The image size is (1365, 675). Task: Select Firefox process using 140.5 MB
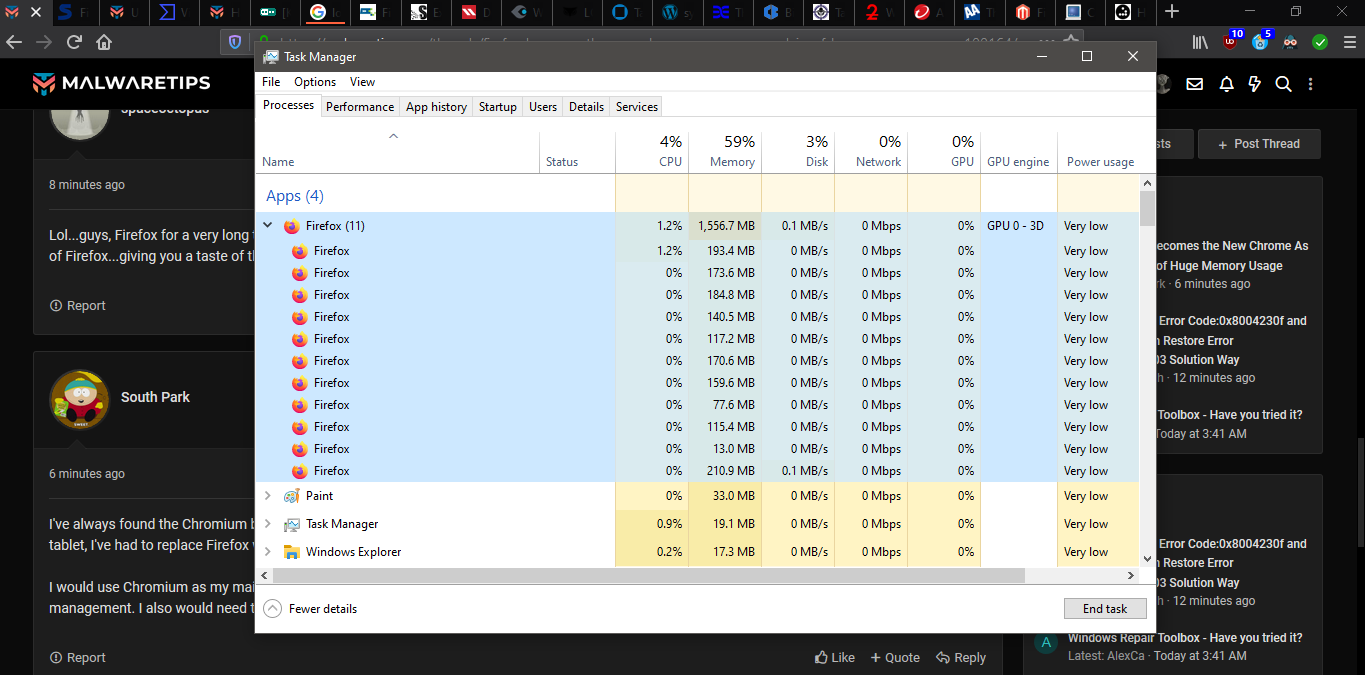point(697,317)
